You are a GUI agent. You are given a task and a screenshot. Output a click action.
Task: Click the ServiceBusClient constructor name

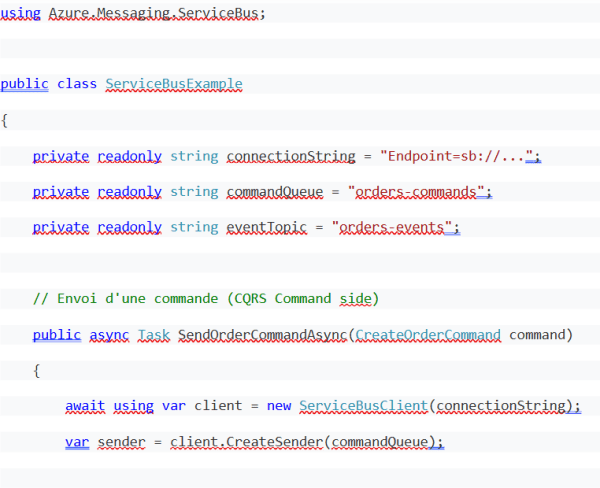[363, 406]
